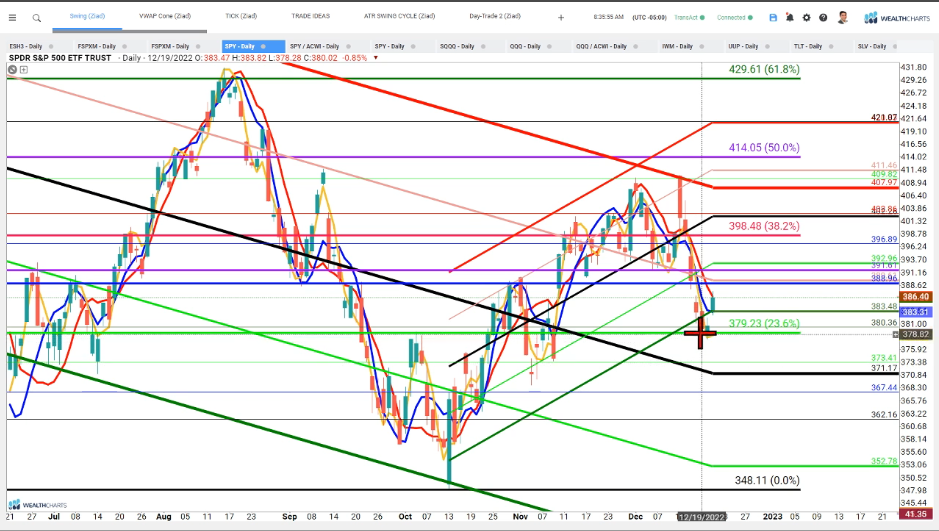Toggle the dot on TLT - Daily tab
The width and height of the screenshot is (939, 531).
point(830,46)
